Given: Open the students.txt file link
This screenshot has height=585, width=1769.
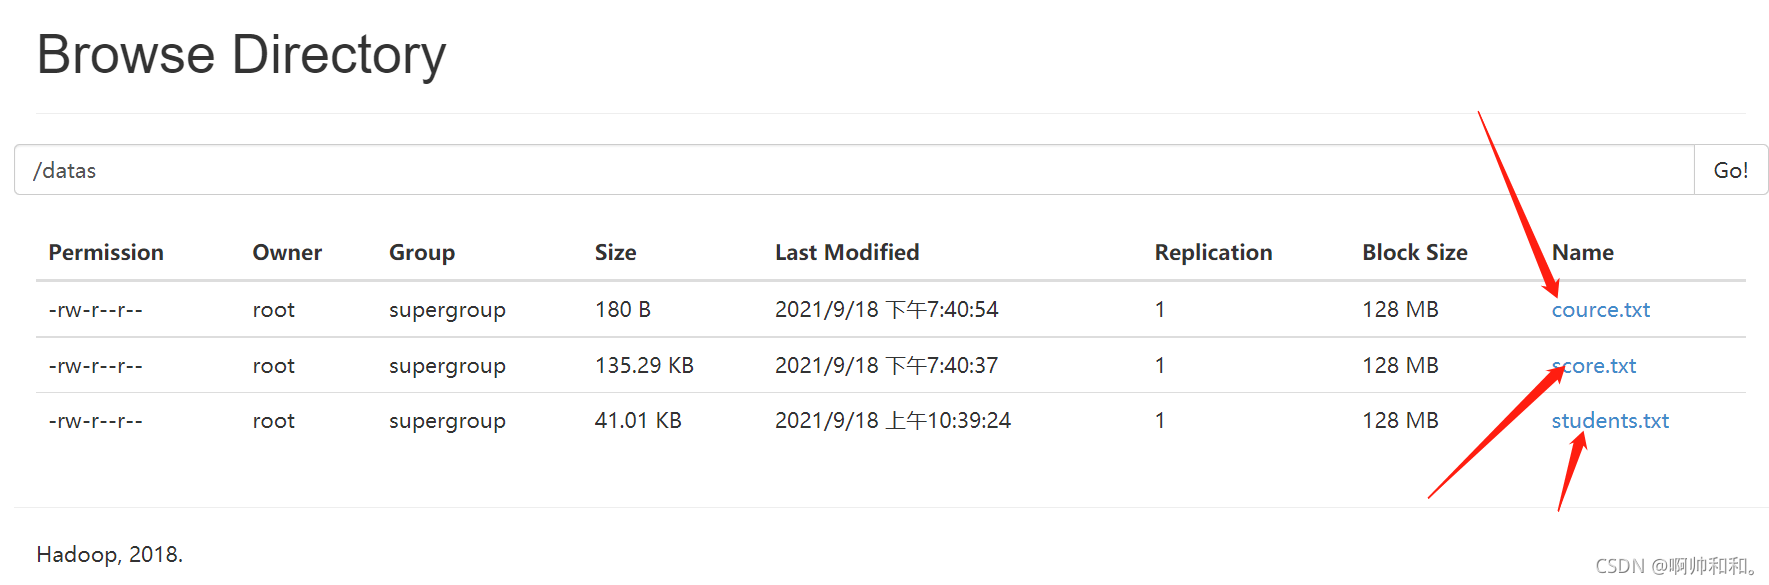Looking at the screenshot, I should pyautogui.click(x=1610, y=421).
